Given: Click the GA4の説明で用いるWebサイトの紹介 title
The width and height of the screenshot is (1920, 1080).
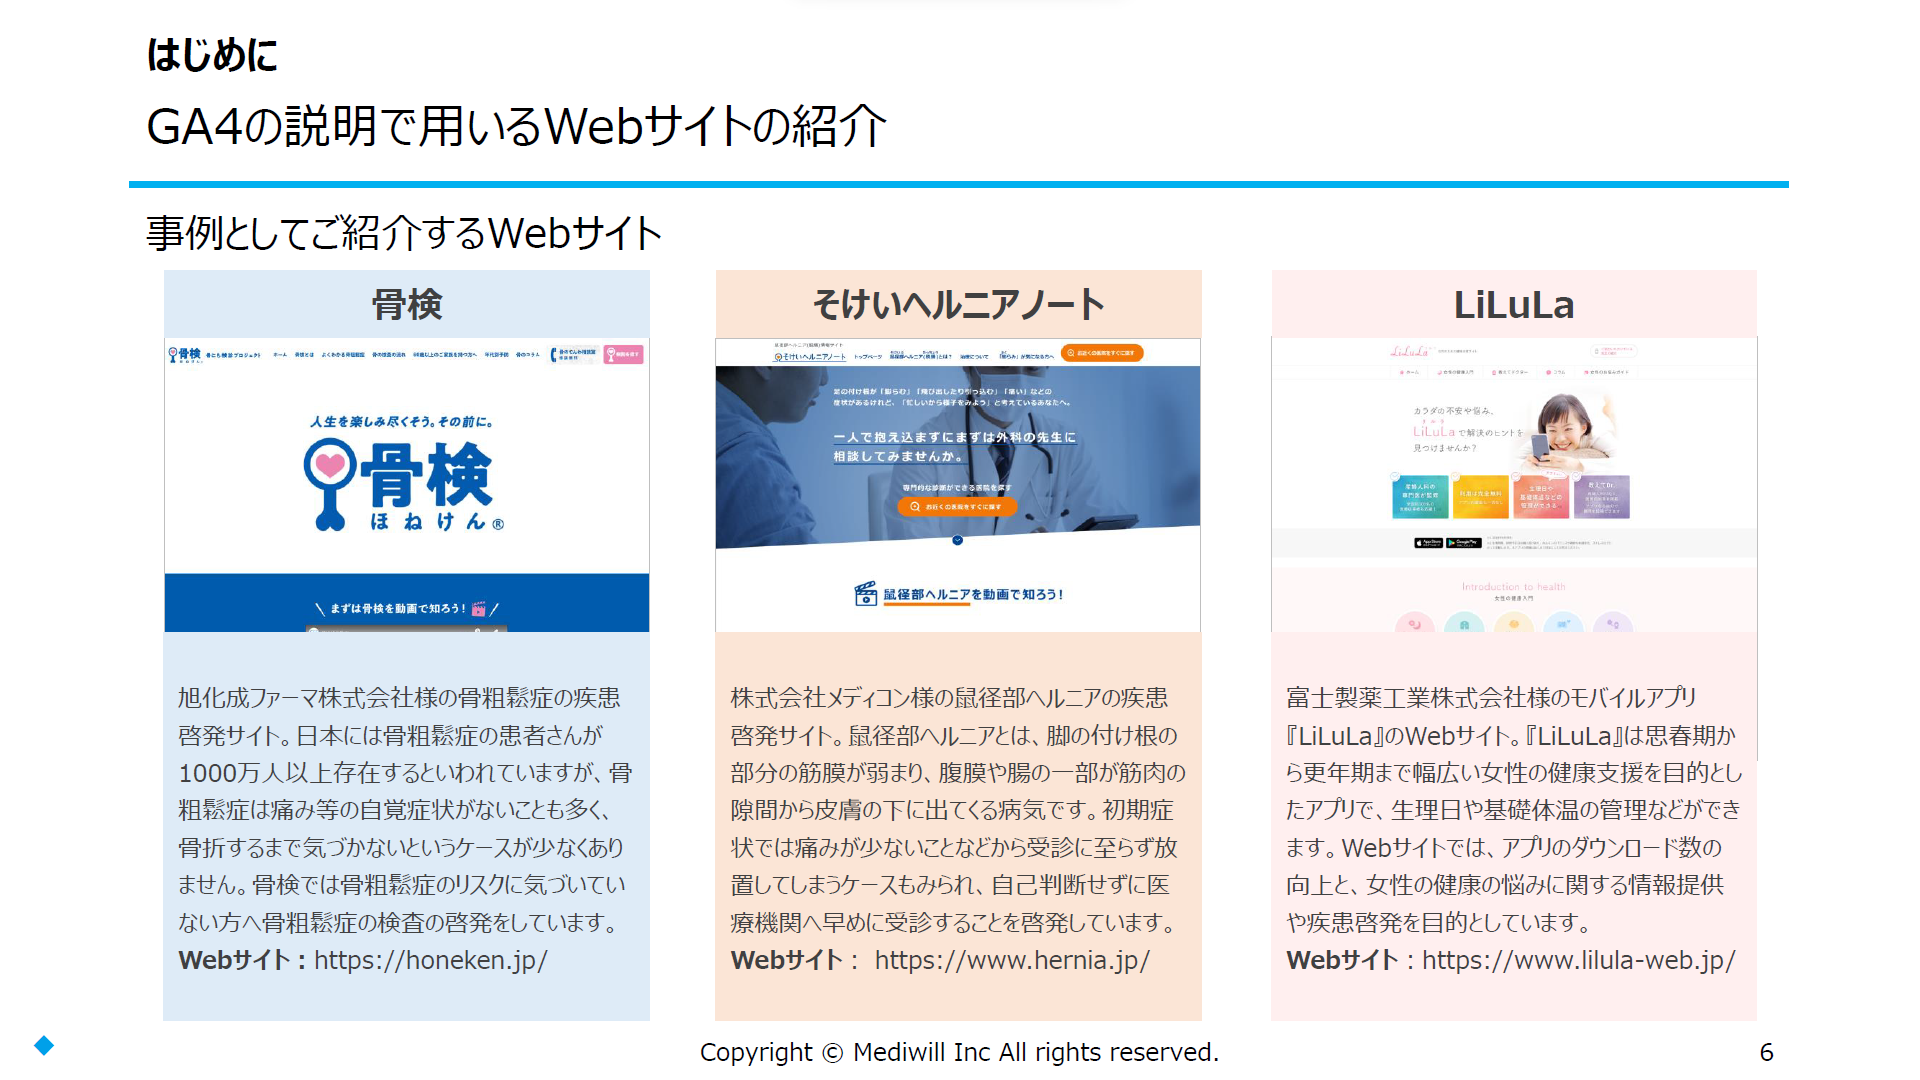Looking at the screenshot, I should tap(516, 127).
